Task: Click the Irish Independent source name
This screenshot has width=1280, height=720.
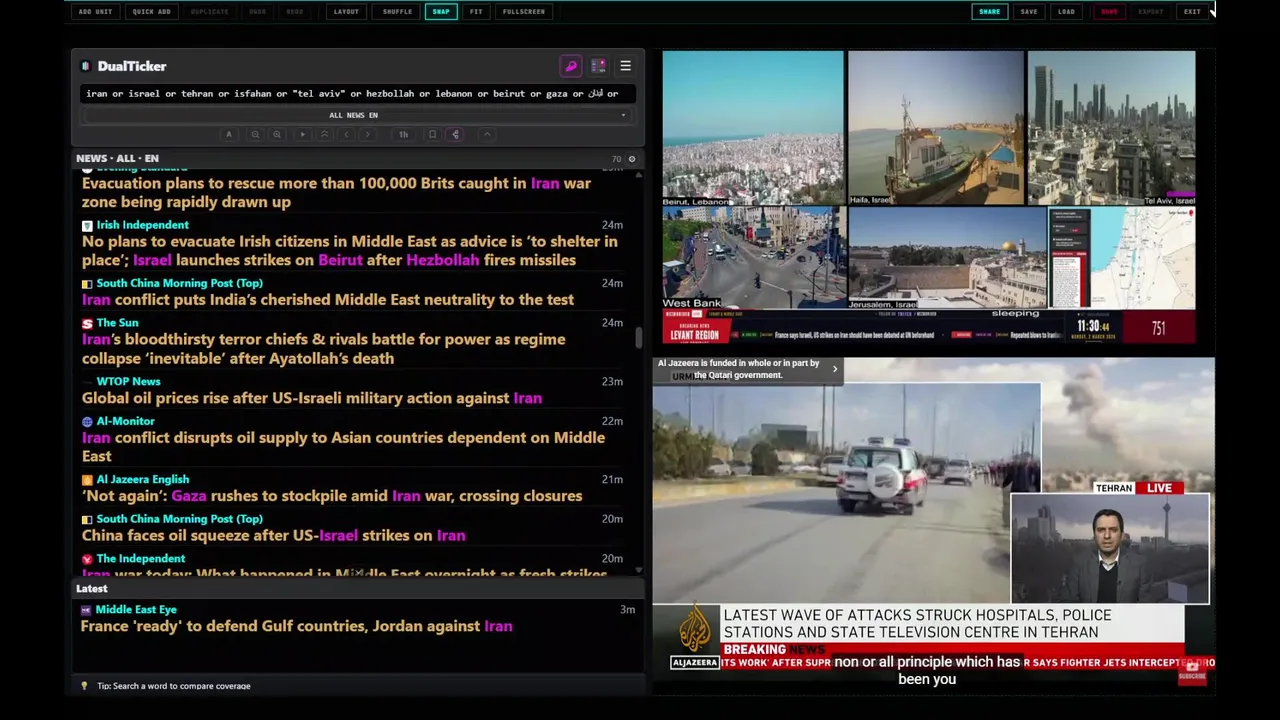Action: [x=142, y=225]
